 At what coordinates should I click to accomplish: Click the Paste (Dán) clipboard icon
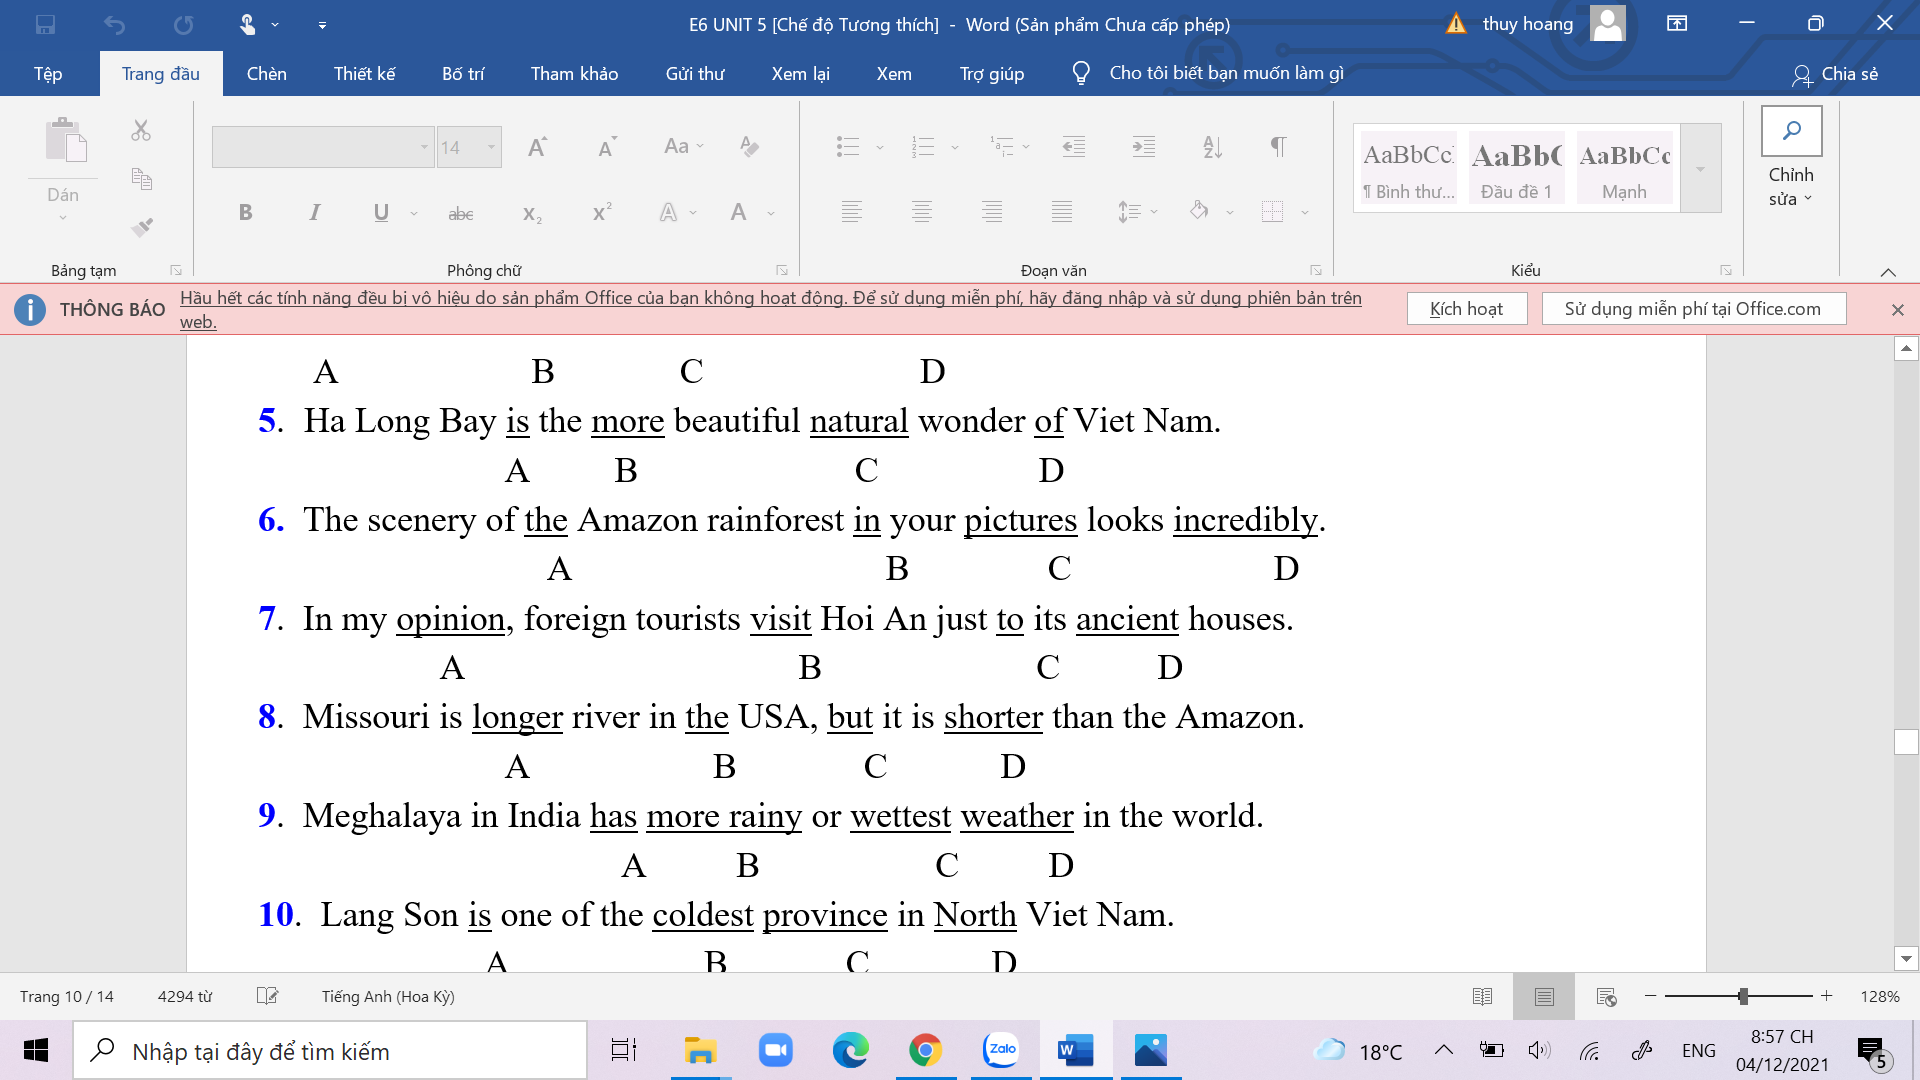point(65,140)
